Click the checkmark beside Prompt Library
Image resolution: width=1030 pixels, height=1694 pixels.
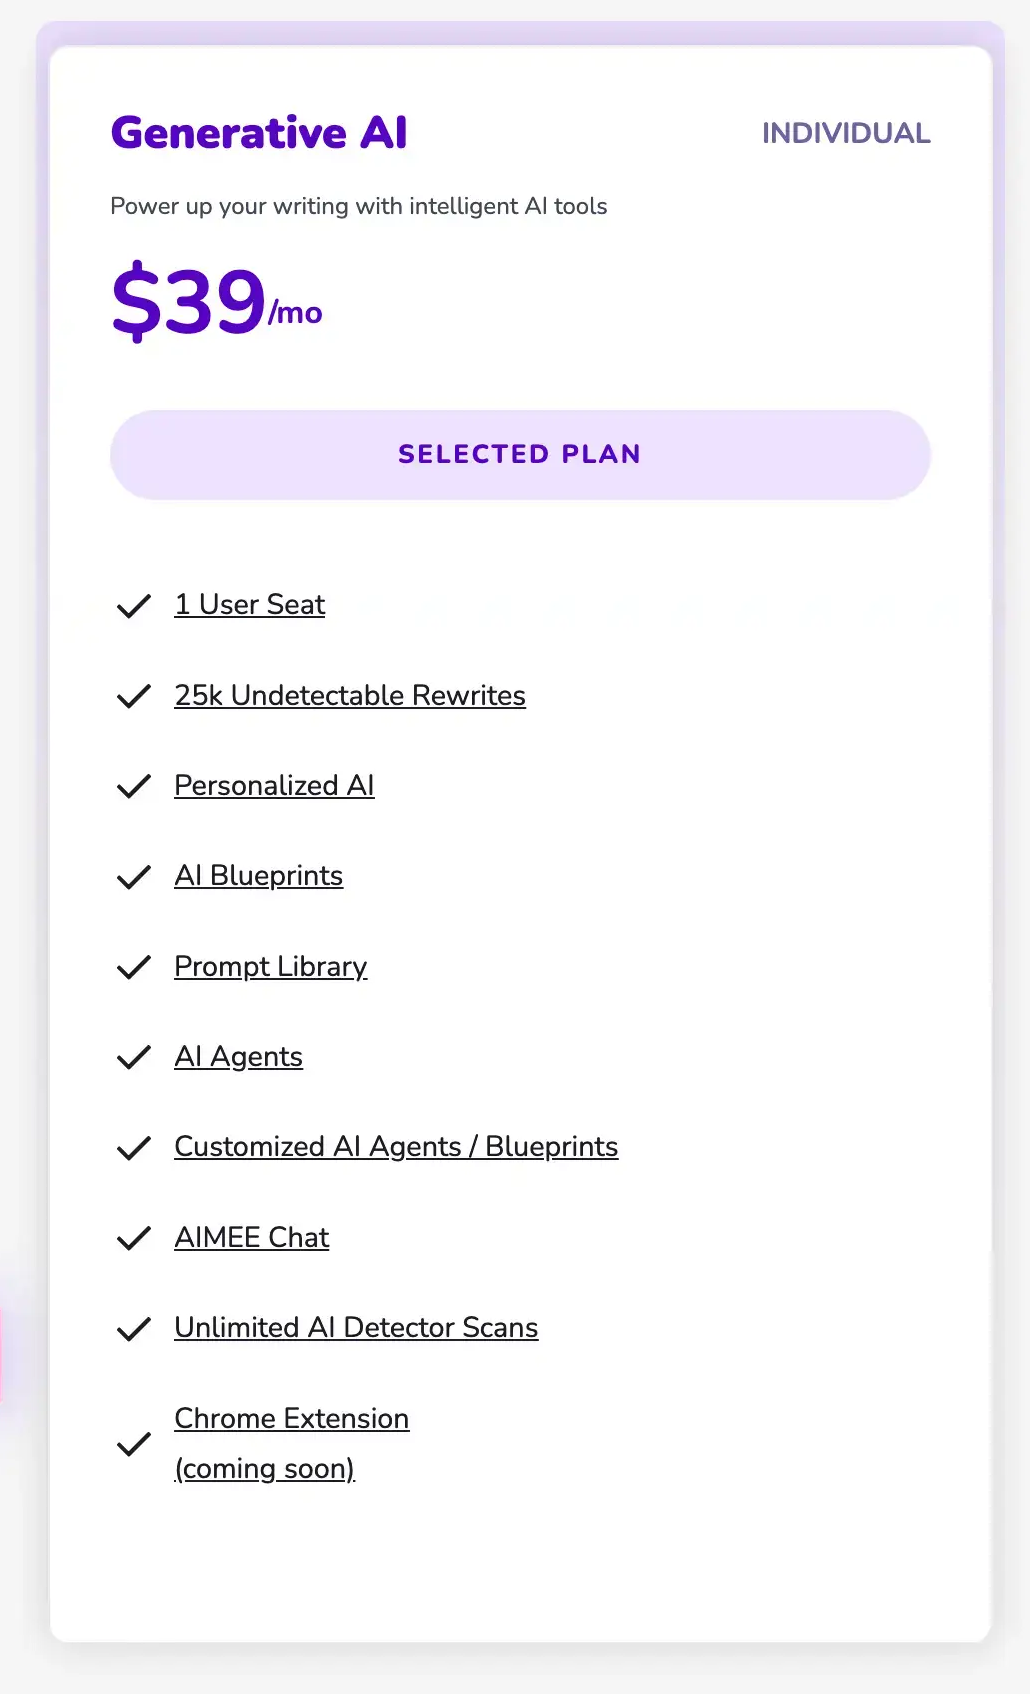pyautogui.click(x=134, y=967)
